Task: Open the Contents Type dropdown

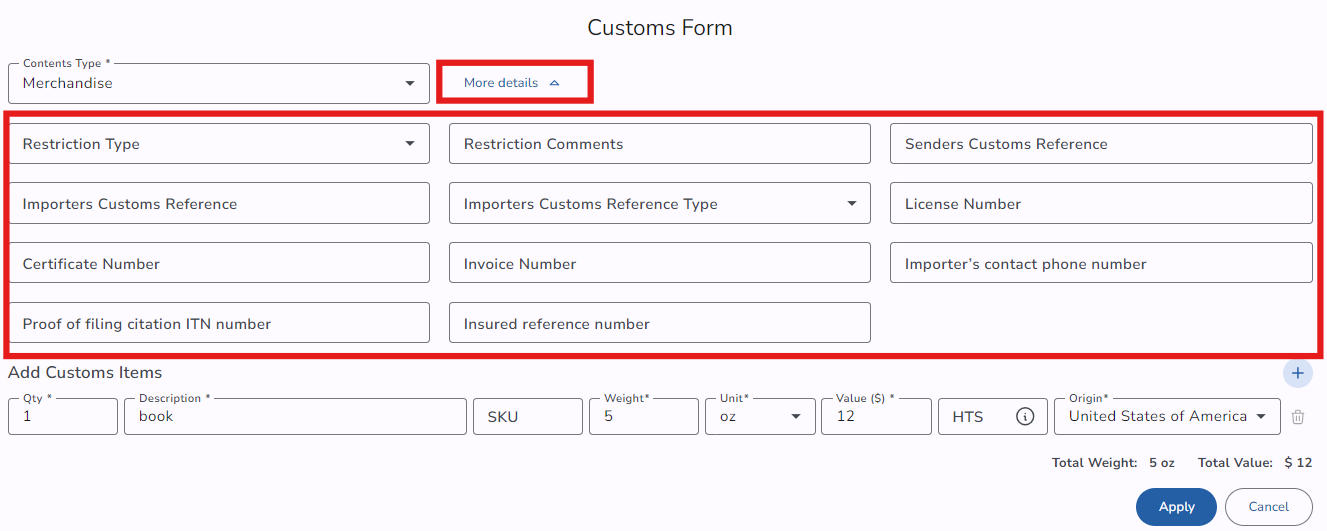Action: pos(218,84)
